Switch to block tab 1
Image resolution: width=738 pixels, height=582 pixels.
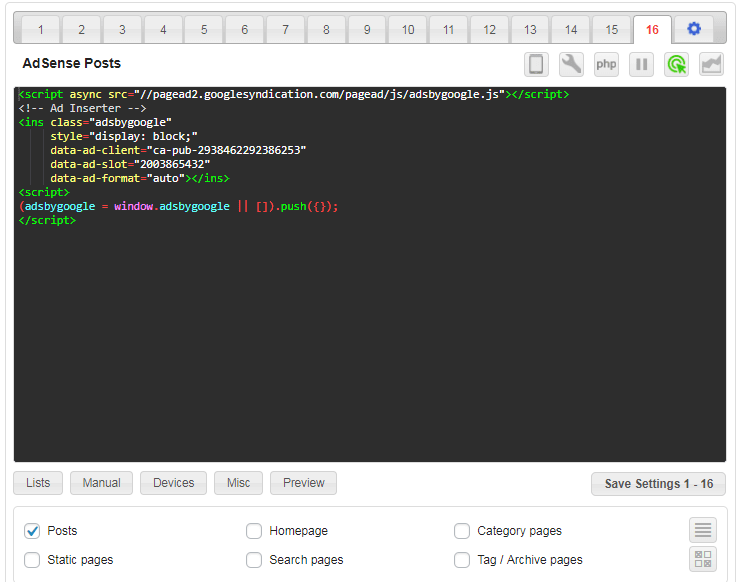[41, 30]
